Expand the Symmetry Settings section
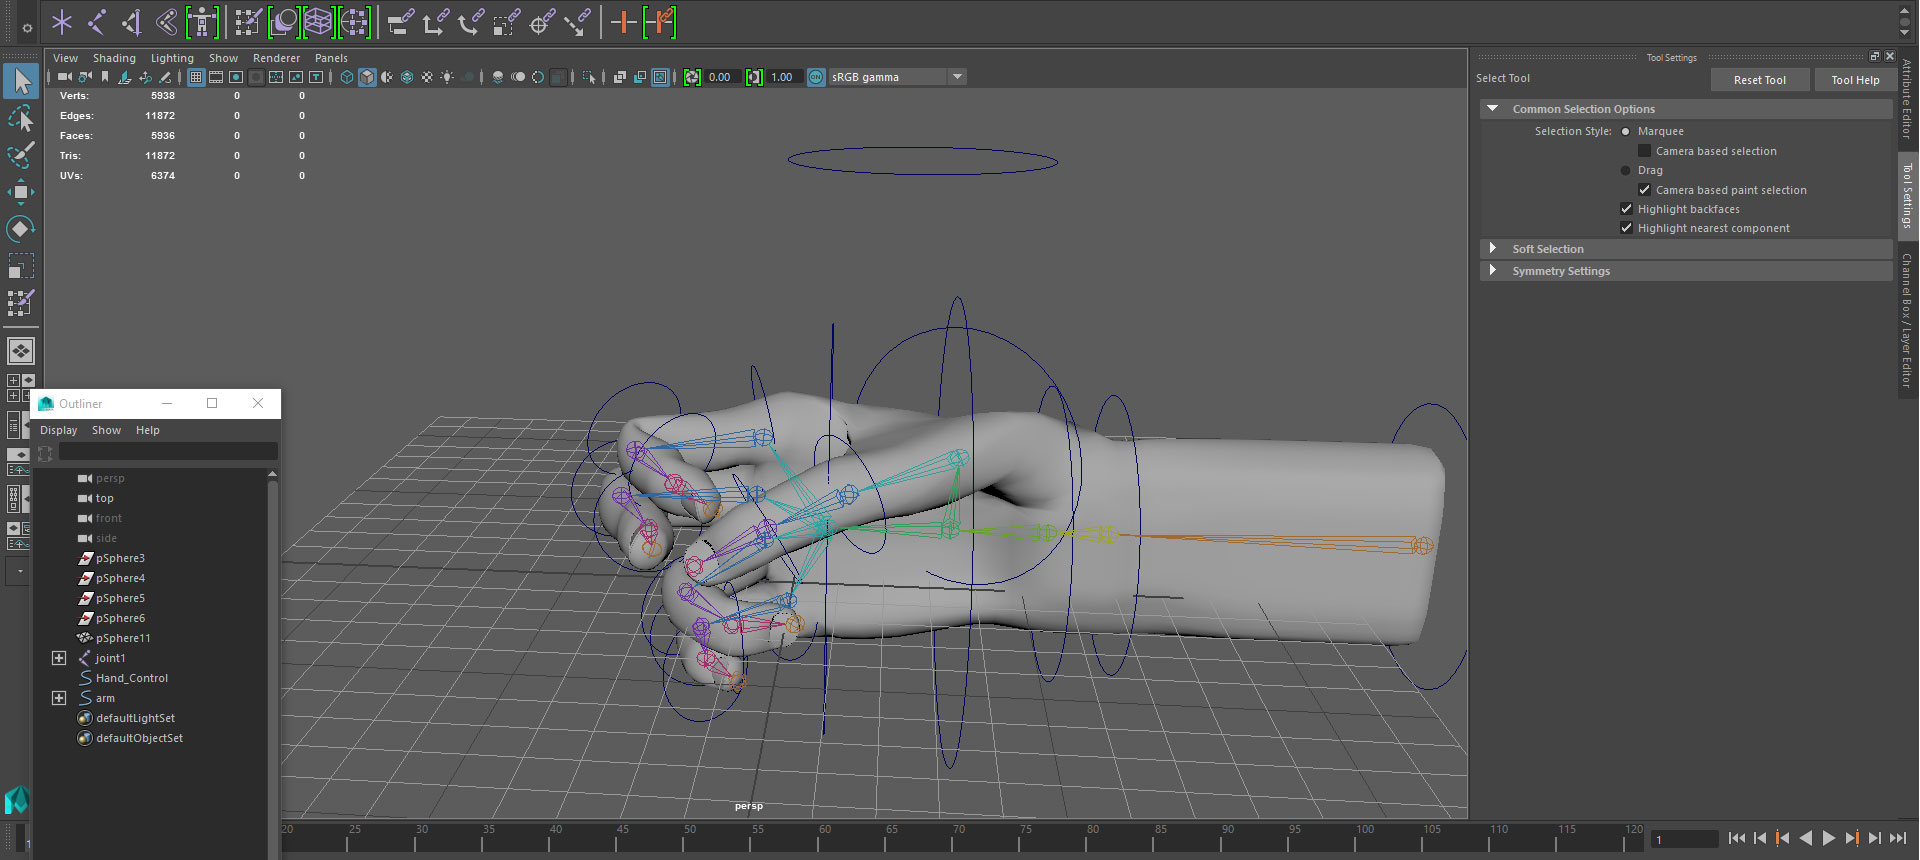Viewport: 1920px width, 860px height. tap(1493, 271)
